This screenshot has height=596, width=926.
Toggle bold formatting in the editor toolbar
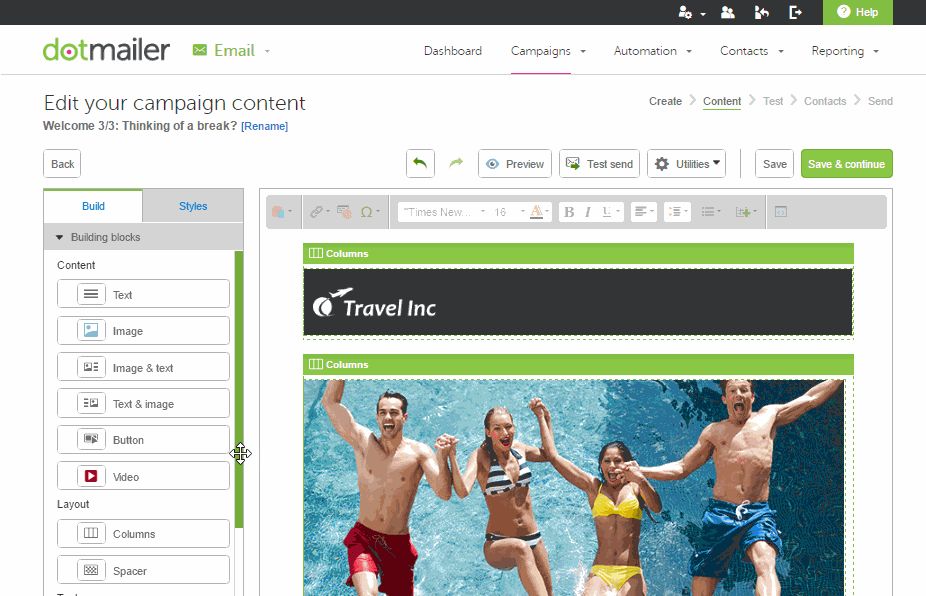569,211
